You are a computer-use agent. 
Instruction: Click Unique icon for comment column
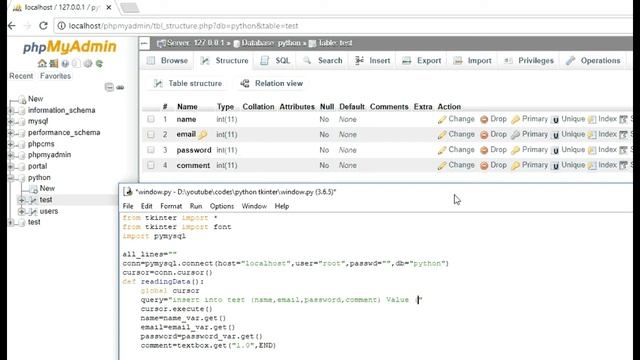(x=555, y=166)
